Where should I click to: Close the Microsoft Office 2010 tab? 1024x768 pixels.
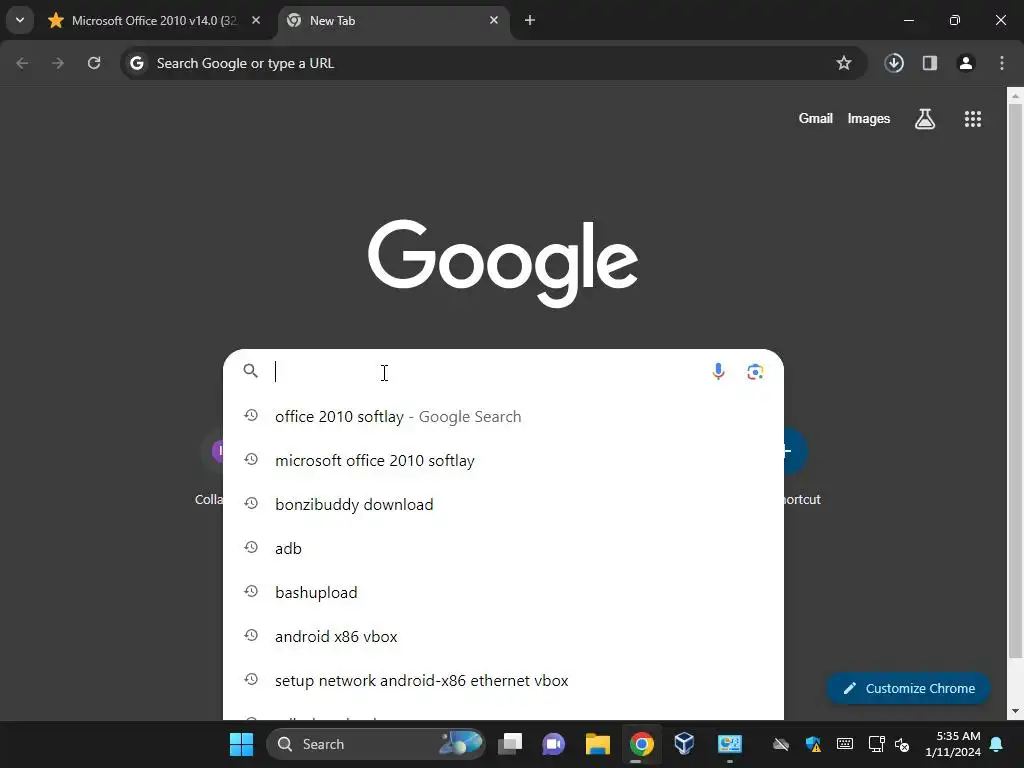(x=256, y=20)
